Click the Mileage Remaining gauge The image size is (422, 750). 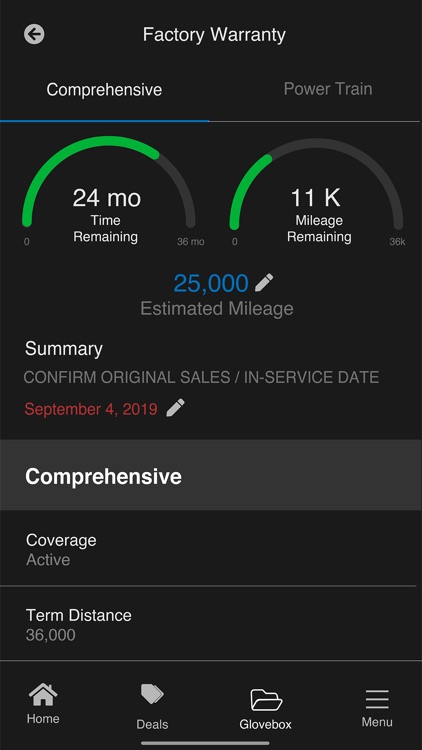tap(316, 191)
